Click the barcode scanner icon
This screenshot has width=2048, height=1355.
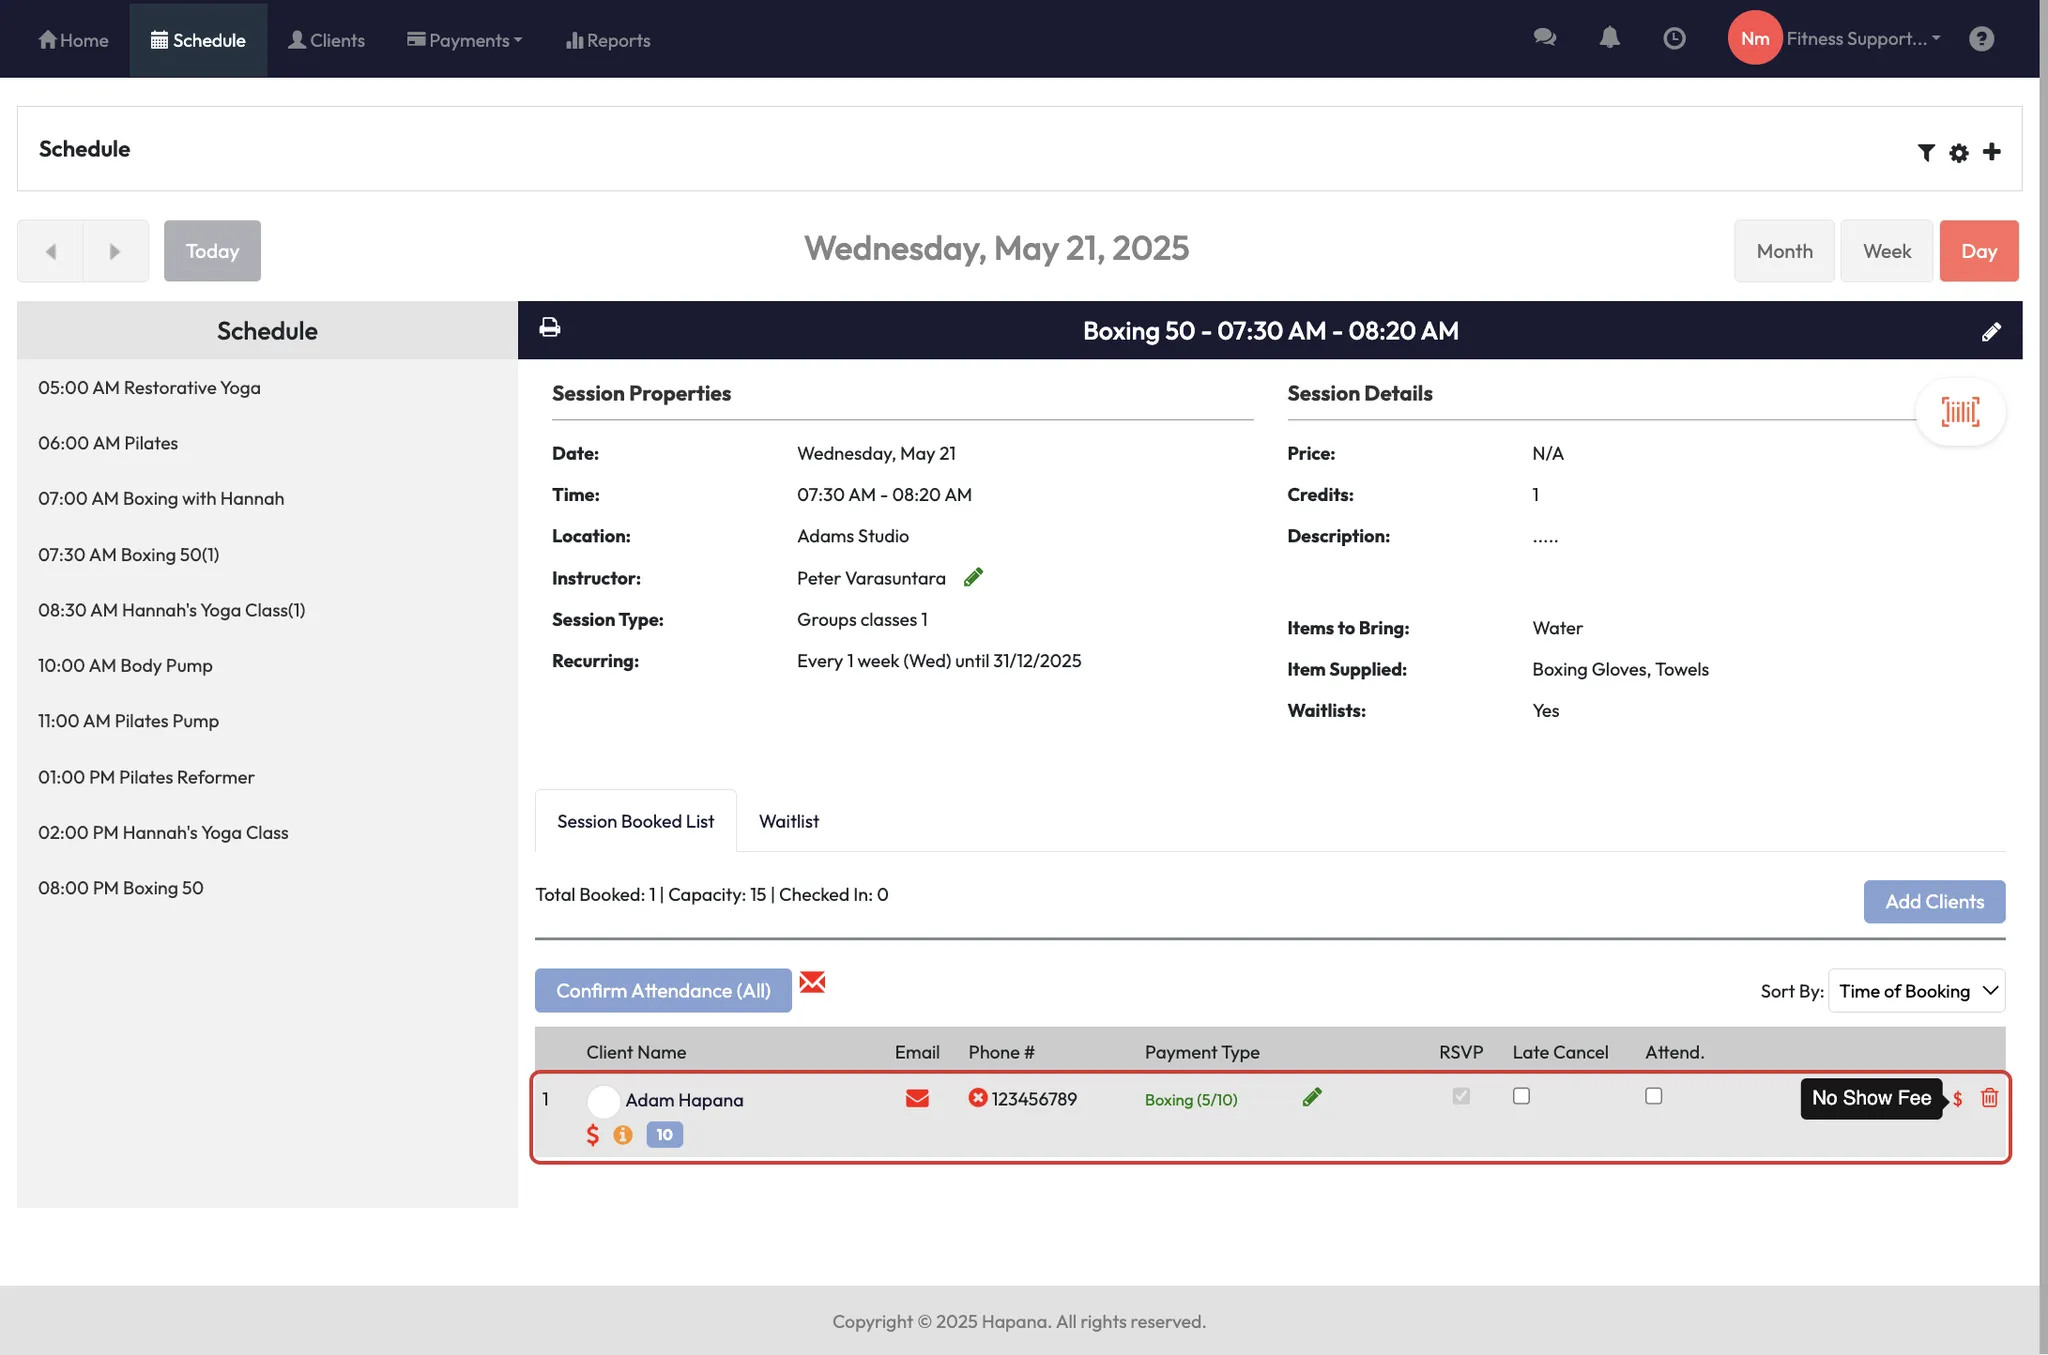(x=1959, y=412)
